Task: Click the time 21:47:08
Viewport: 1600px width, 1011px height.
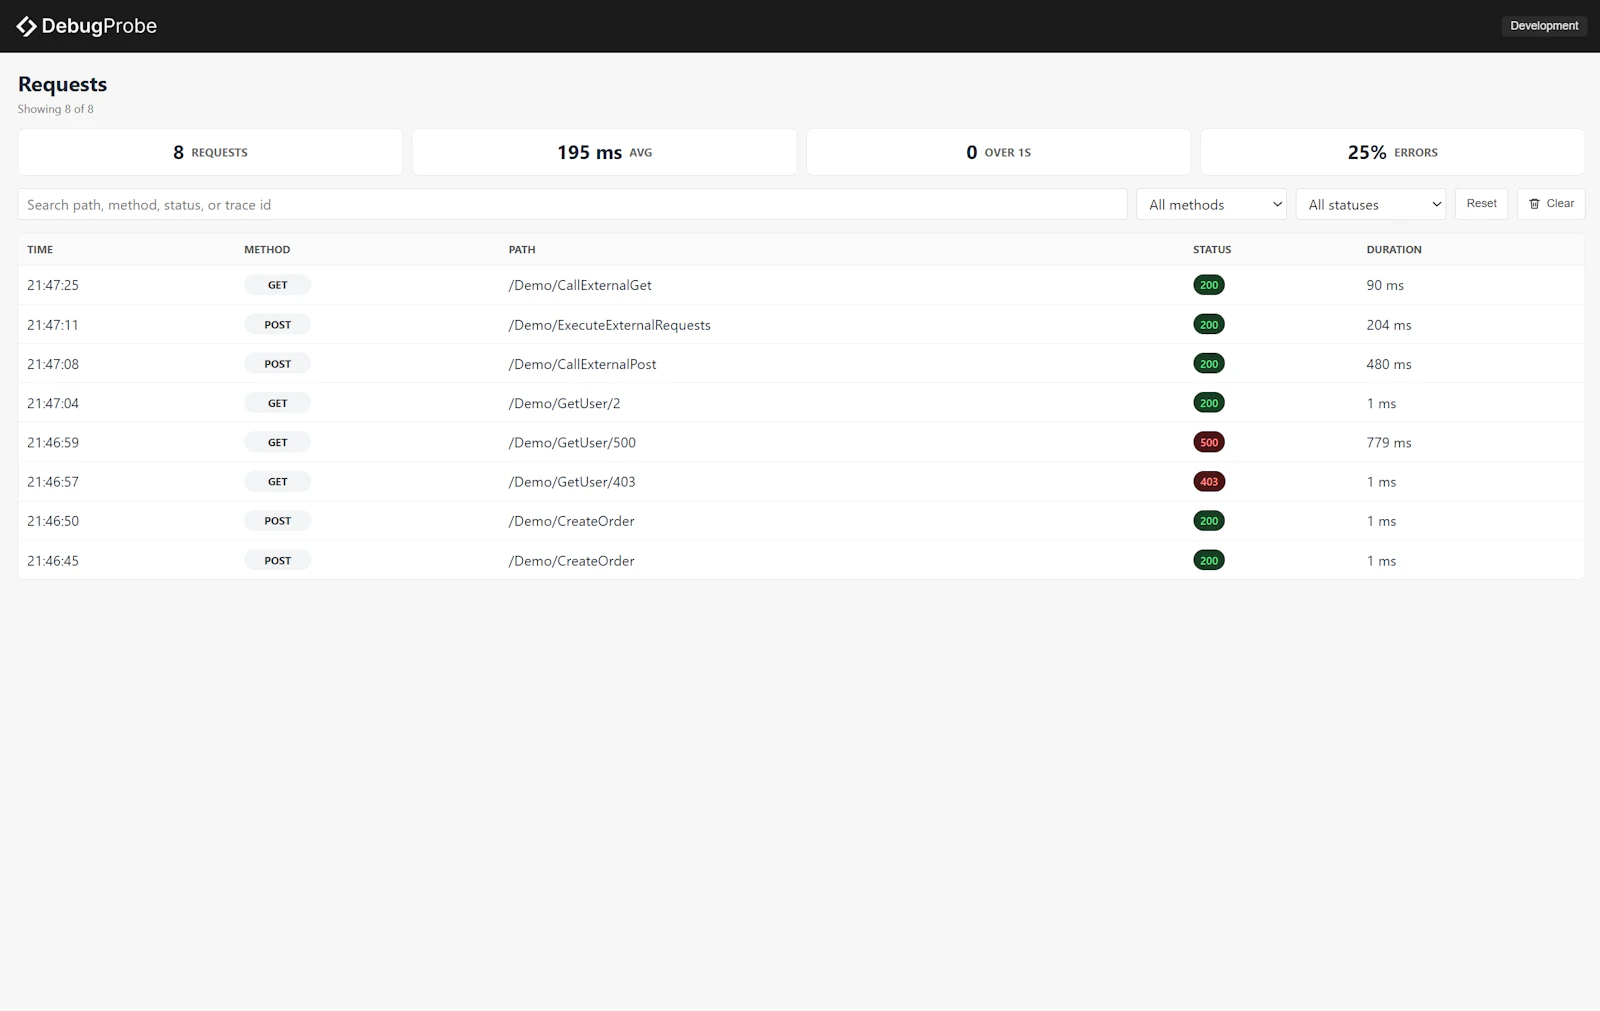Action: tap(53, 364)
